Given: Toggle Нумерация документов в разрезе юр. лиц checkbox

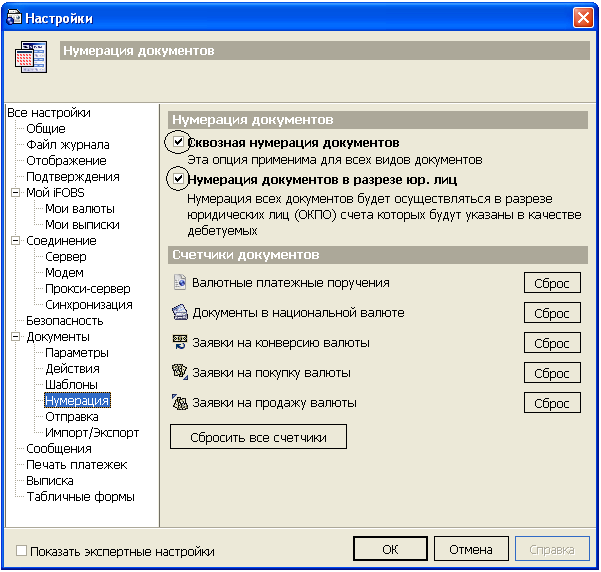Looking at the screenshot, I should (x=178, y=179).
